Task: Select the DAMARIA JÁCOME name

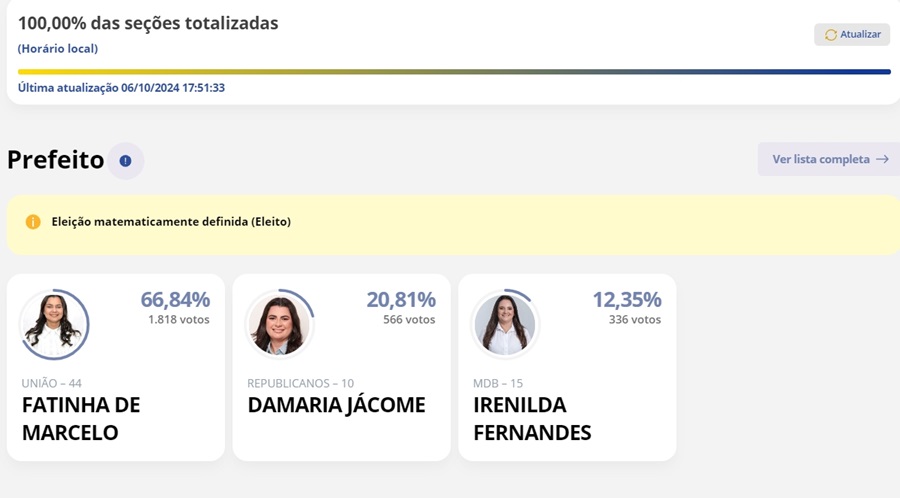Action: [336, 405]
